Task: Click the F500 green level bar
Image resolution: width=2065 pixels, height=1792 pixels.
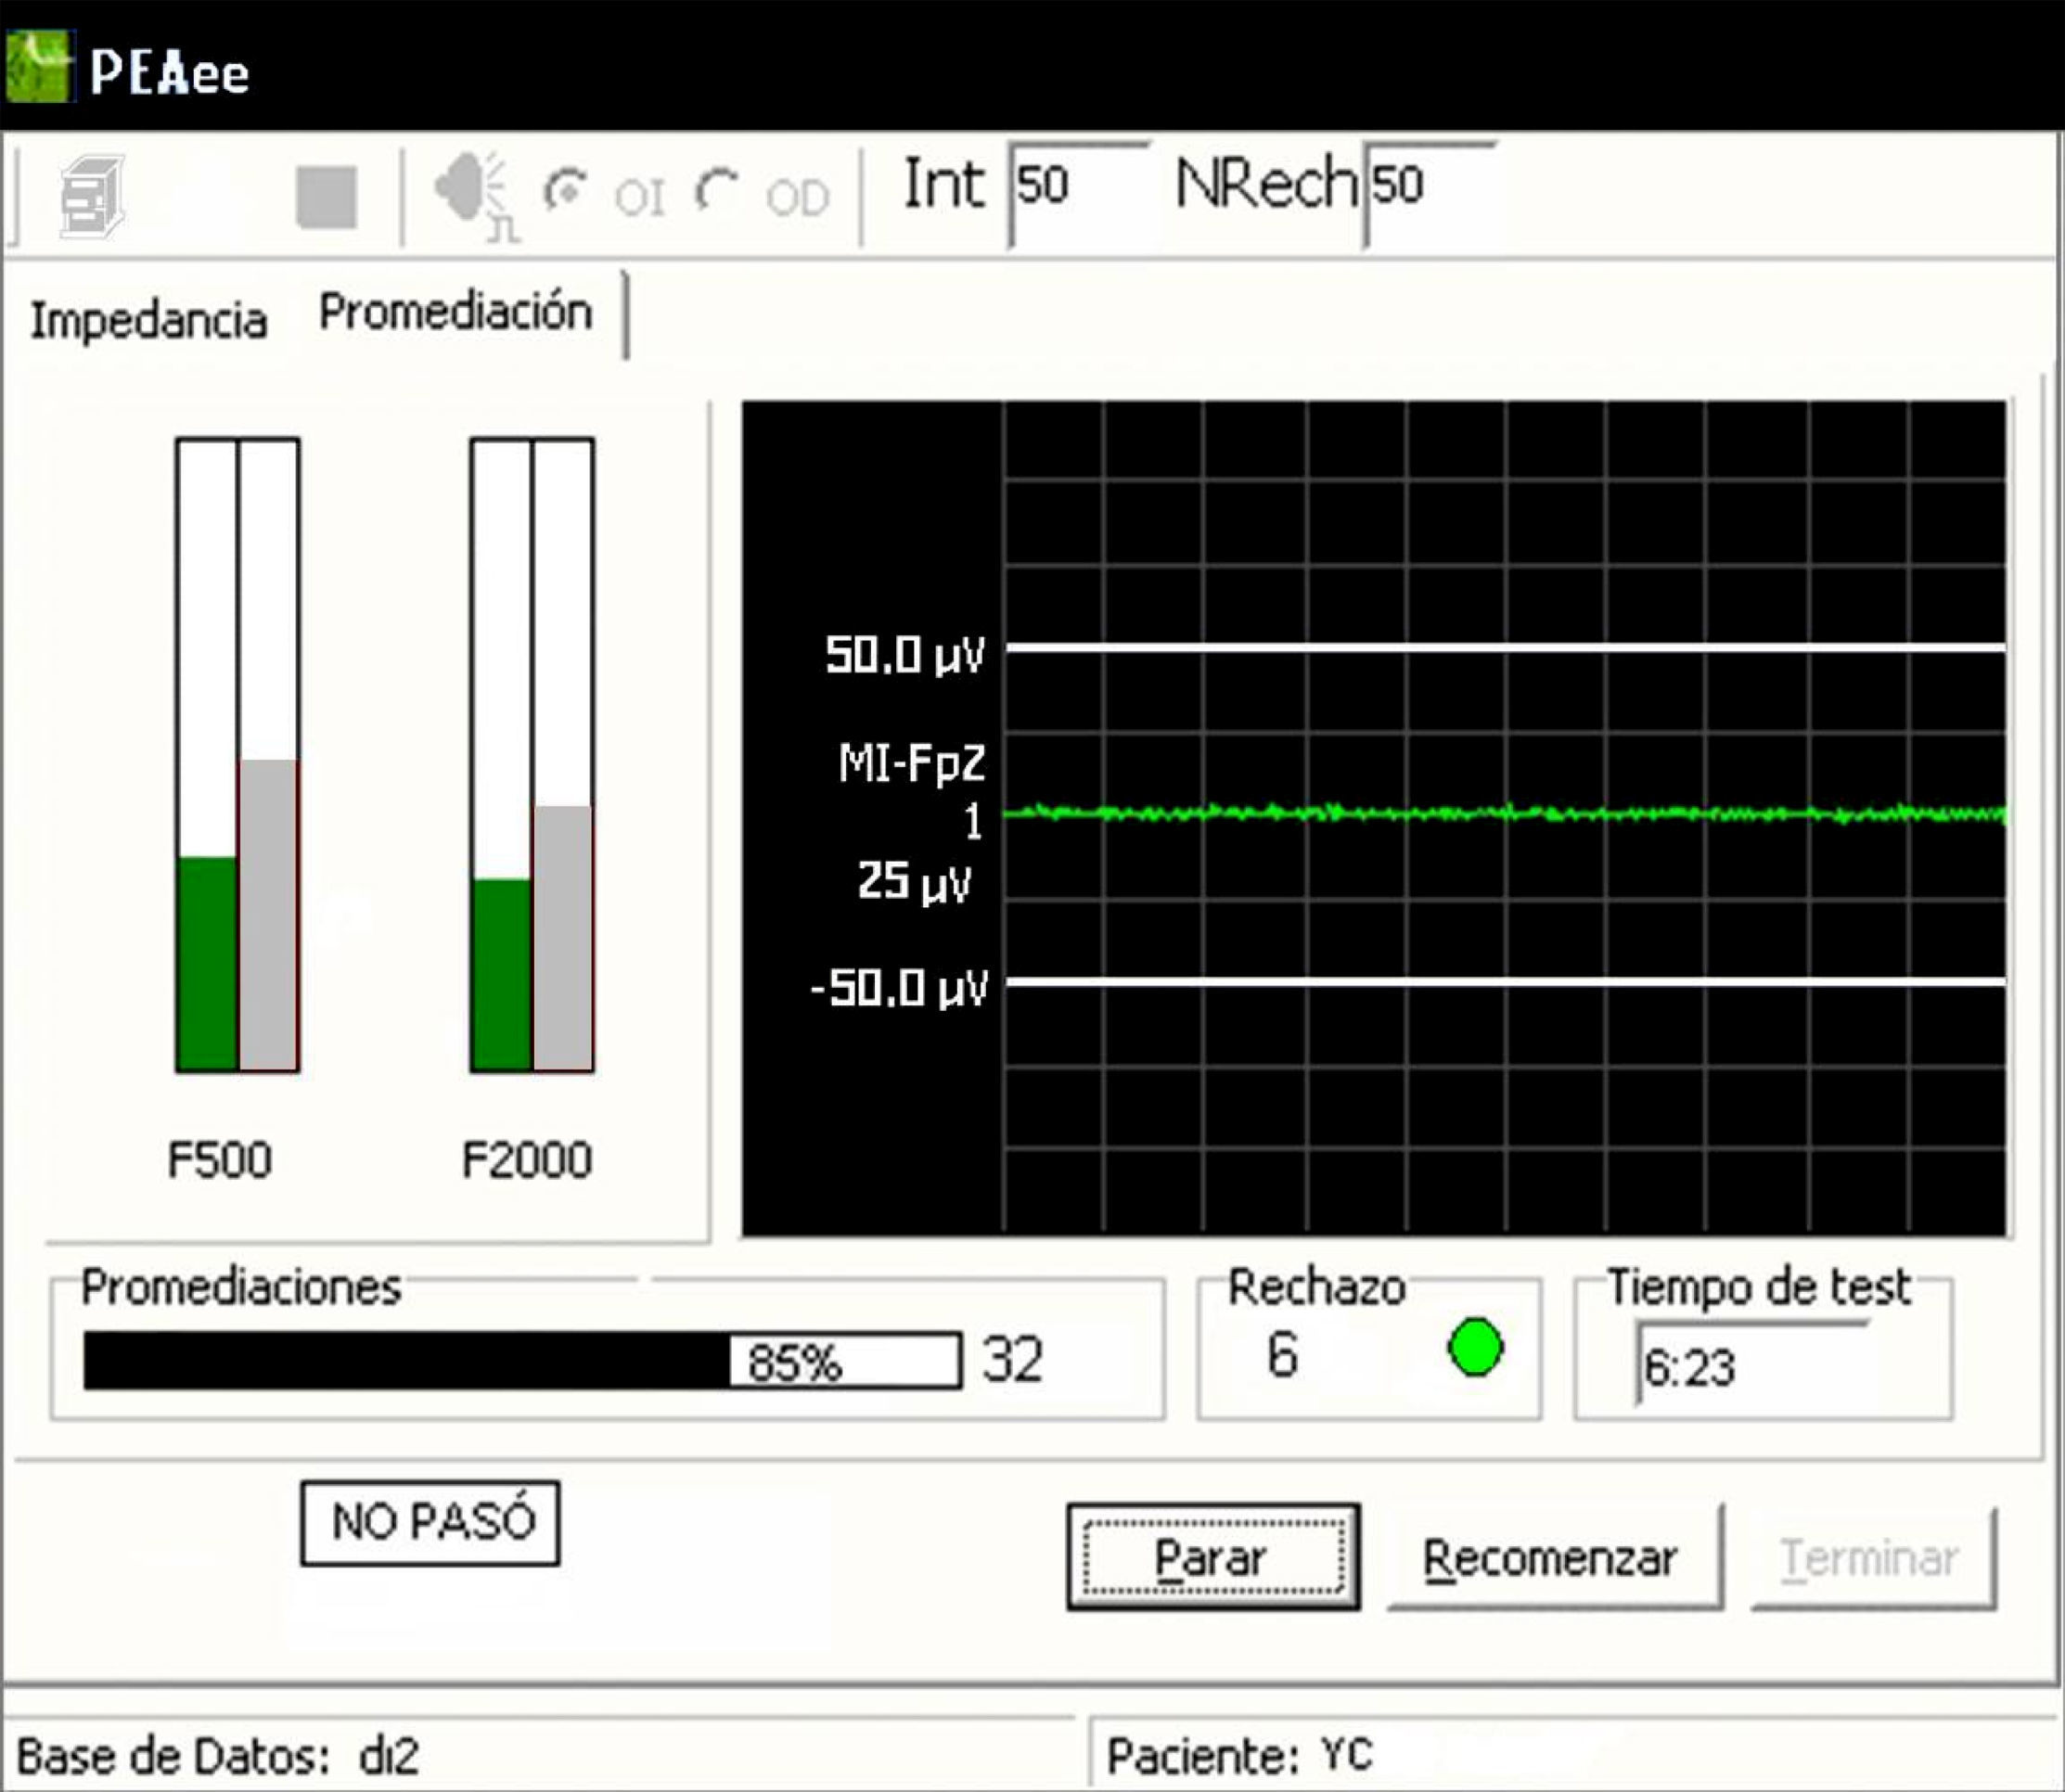Action: point(207,963)
